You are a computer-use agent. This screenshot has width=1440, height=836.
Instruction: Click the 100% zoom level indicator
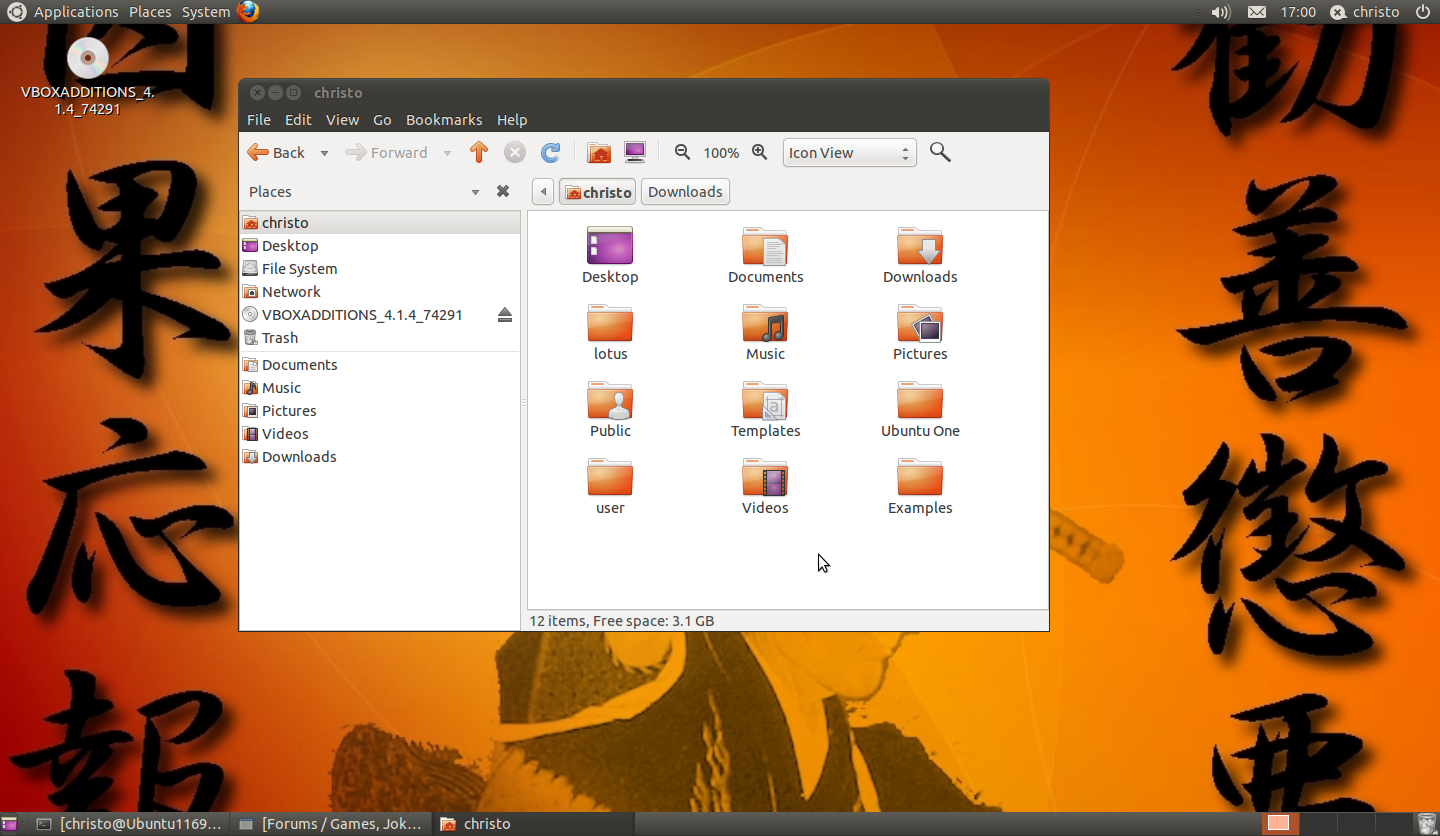pyautogui.click(x=720, y=153)
